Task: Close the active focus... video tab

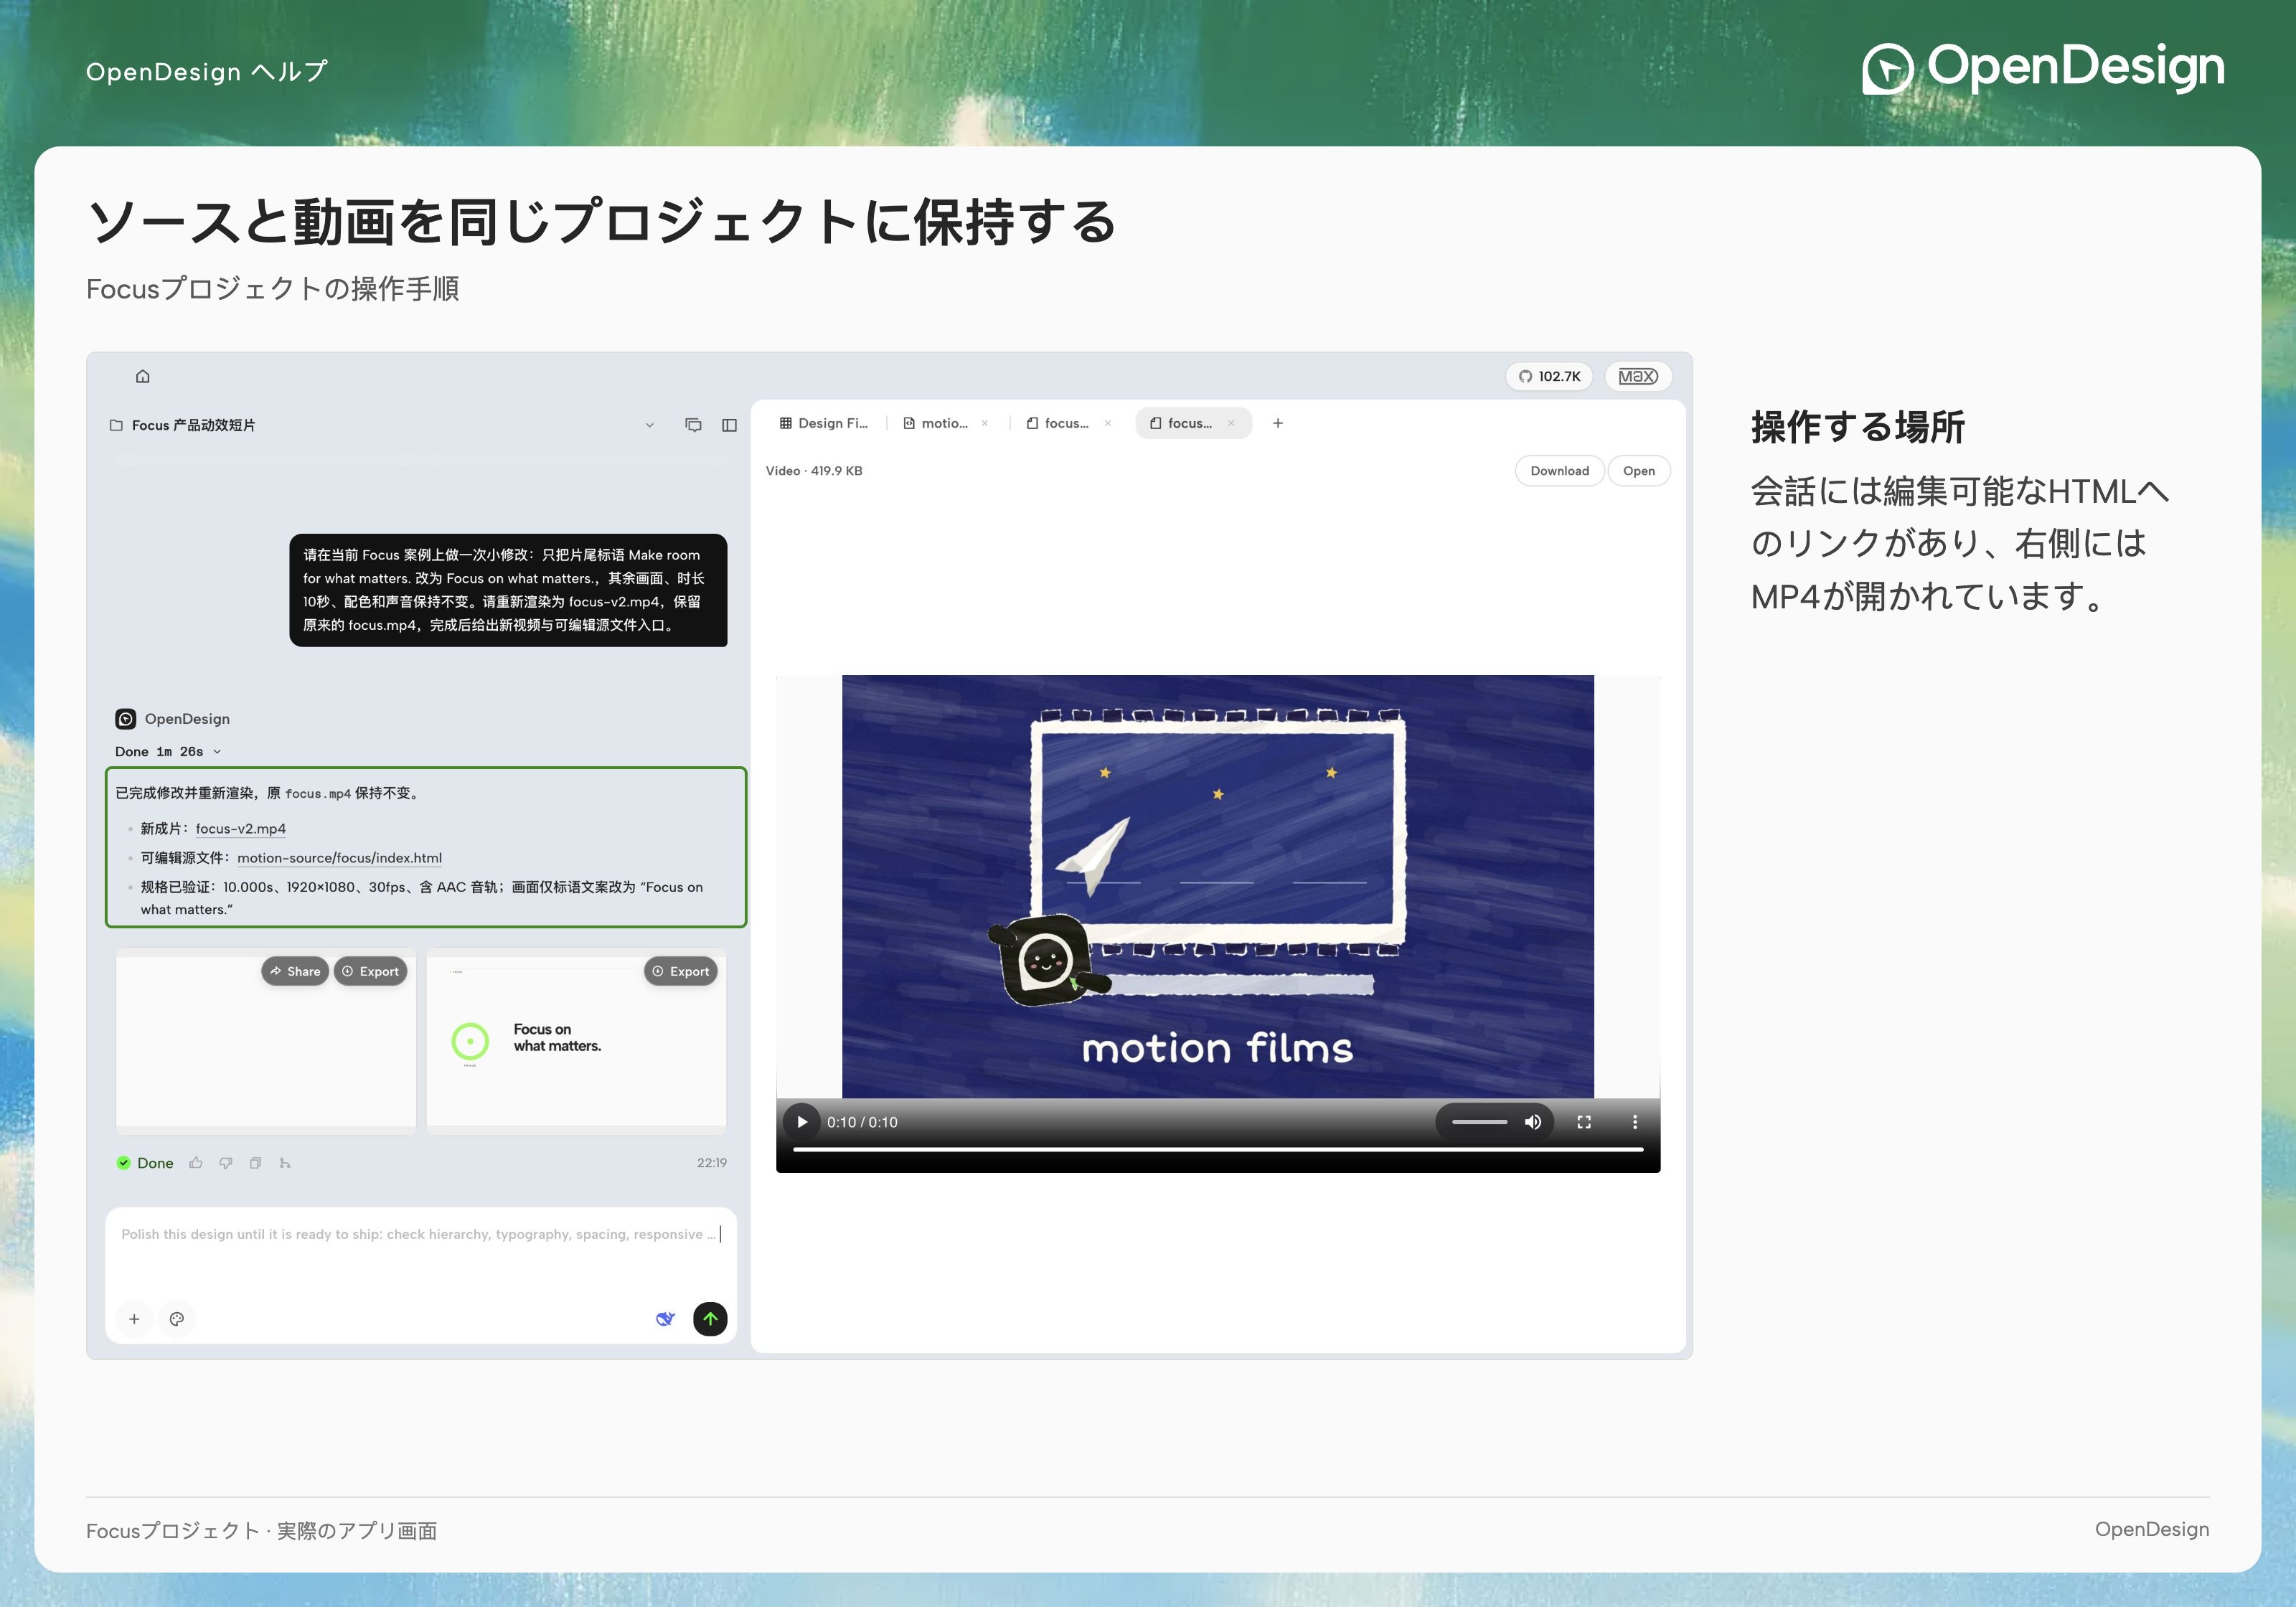Action: (1231, 423)
